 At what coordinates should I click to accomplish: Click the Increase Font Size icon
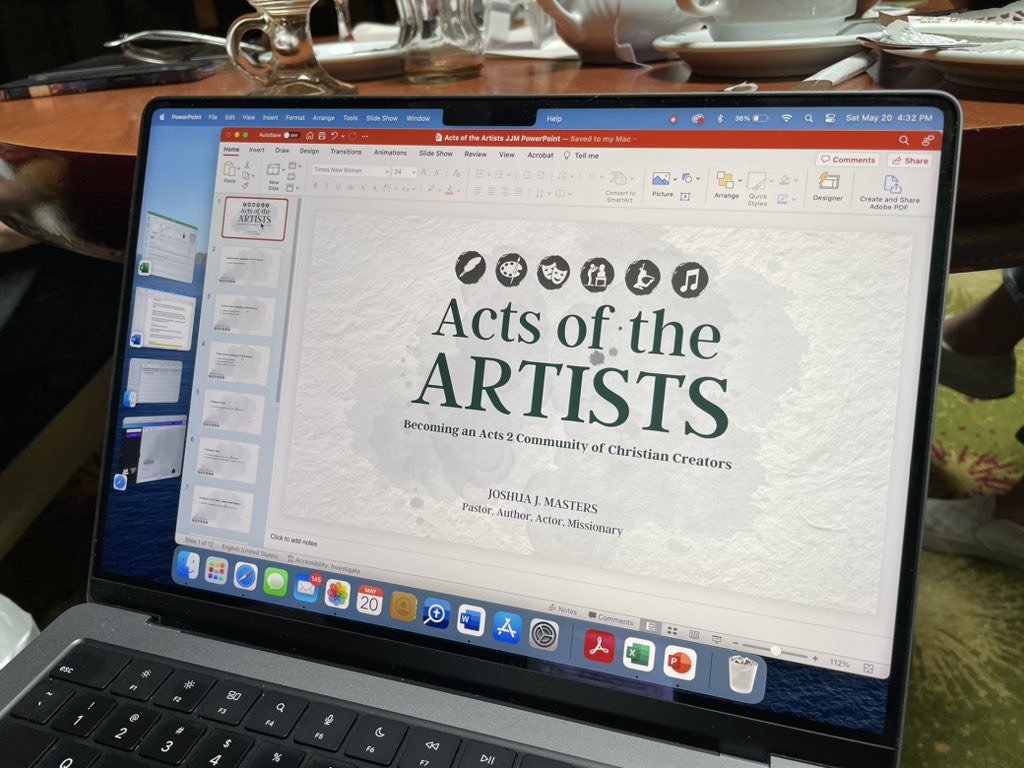pos(424,172)
